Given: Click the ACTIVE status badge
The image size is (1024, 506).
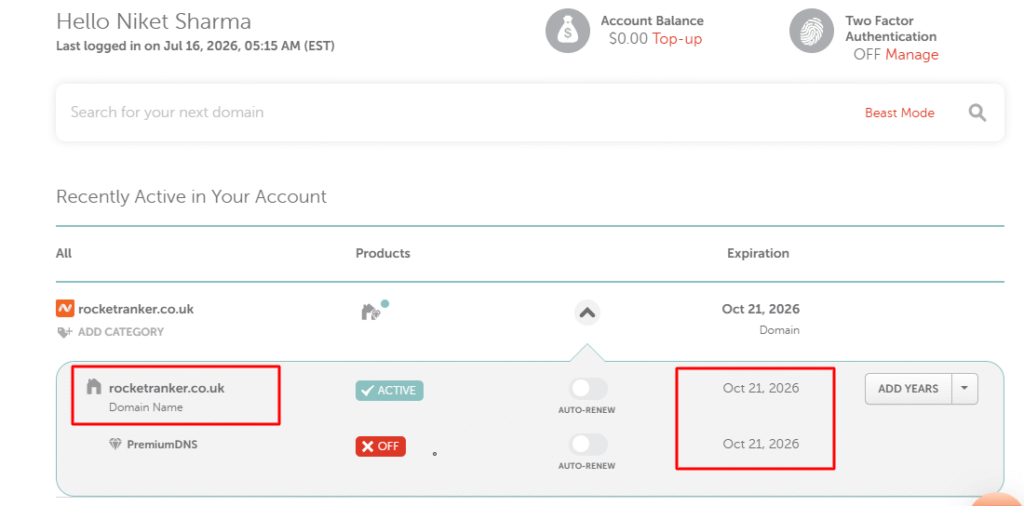Looking at the screenshot, I should tap(389, 390).
